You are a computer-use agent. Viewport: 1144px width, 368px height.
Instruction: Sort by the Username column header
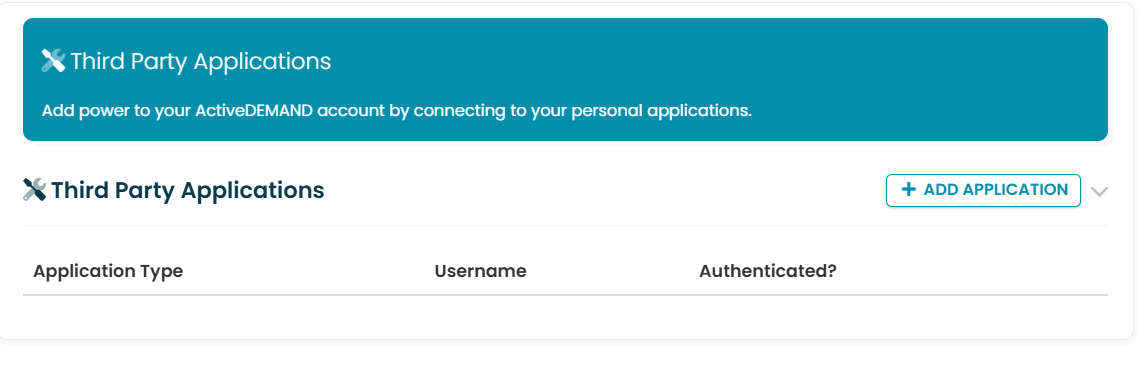click(480, 271)
